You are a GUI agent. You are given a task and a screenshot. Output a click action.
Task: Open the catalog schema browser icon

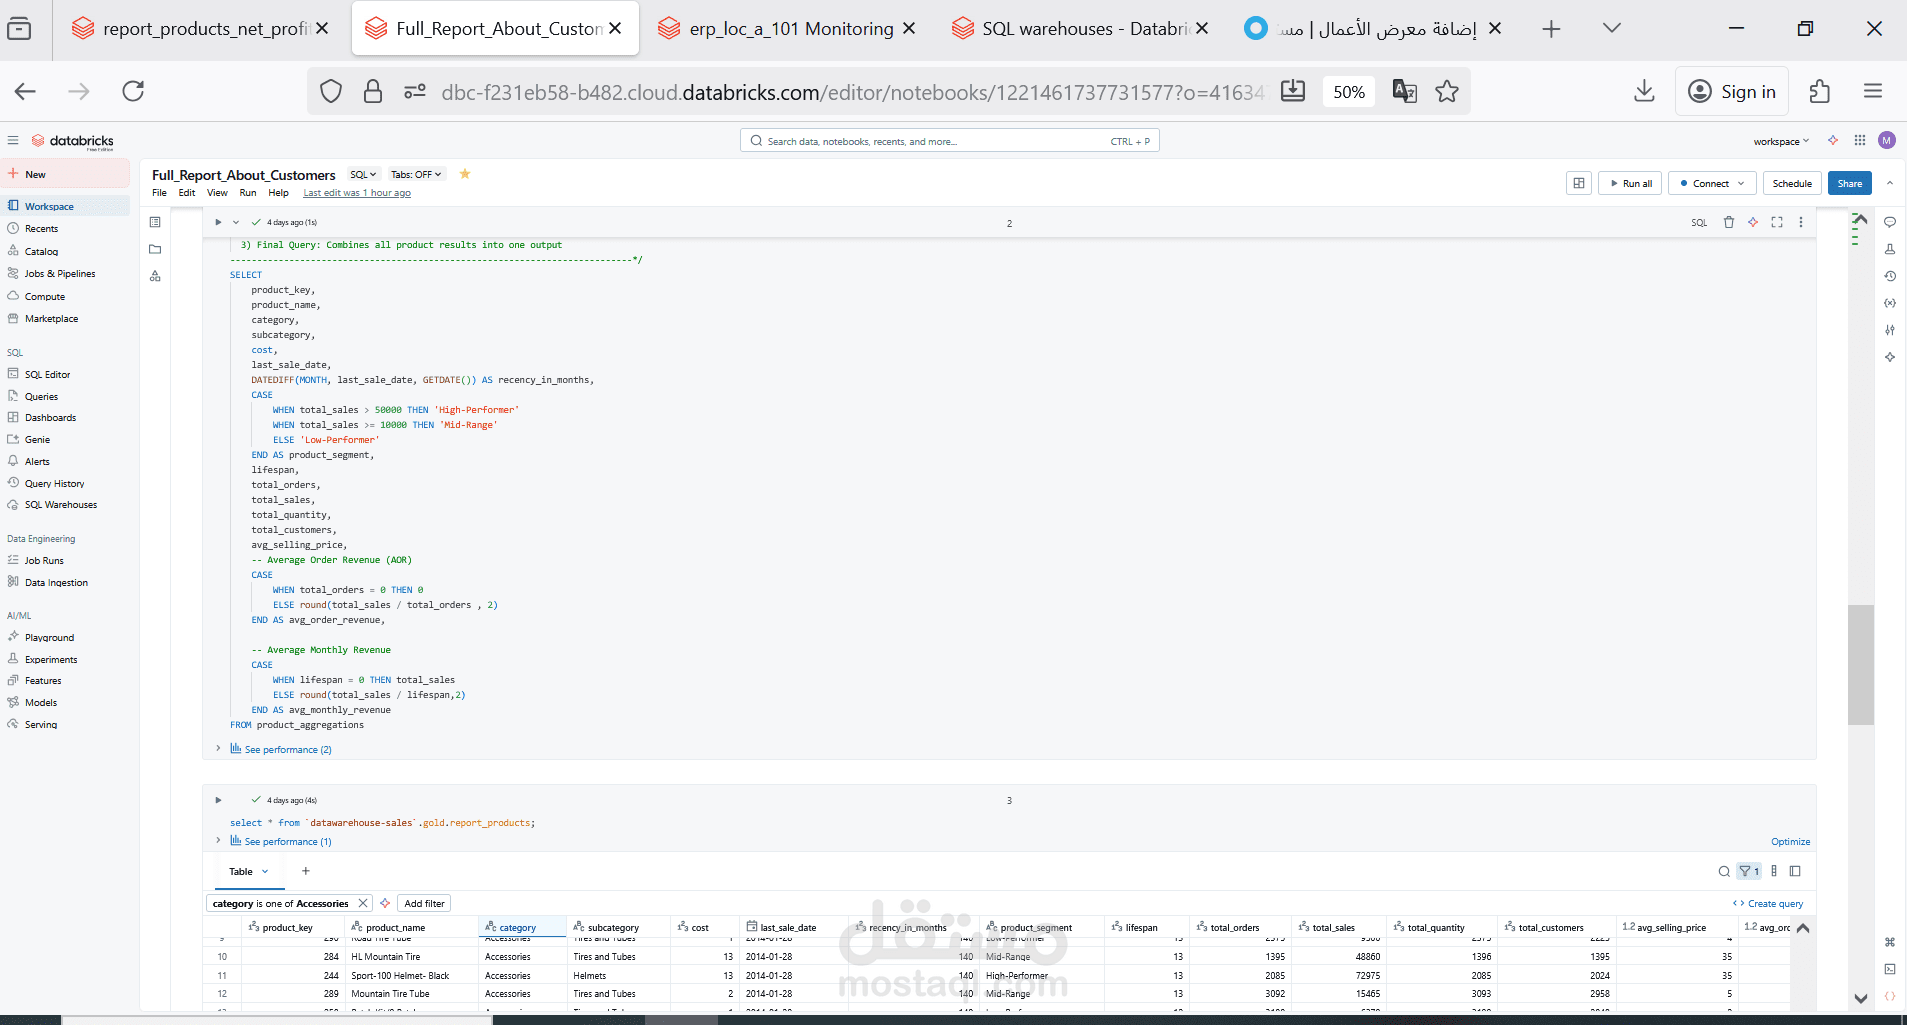(155, 276)
